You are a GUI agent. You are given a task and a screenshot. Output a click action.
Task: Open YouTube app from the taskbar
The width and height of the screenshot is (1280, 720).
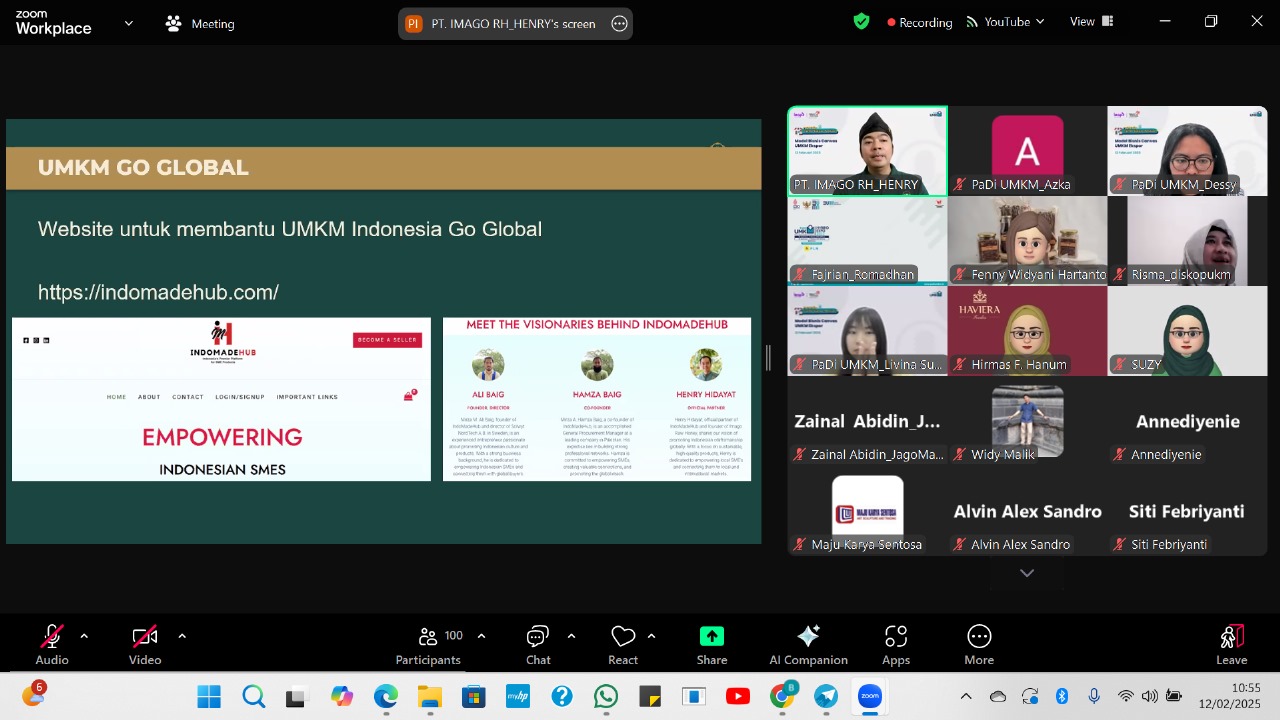738,697
